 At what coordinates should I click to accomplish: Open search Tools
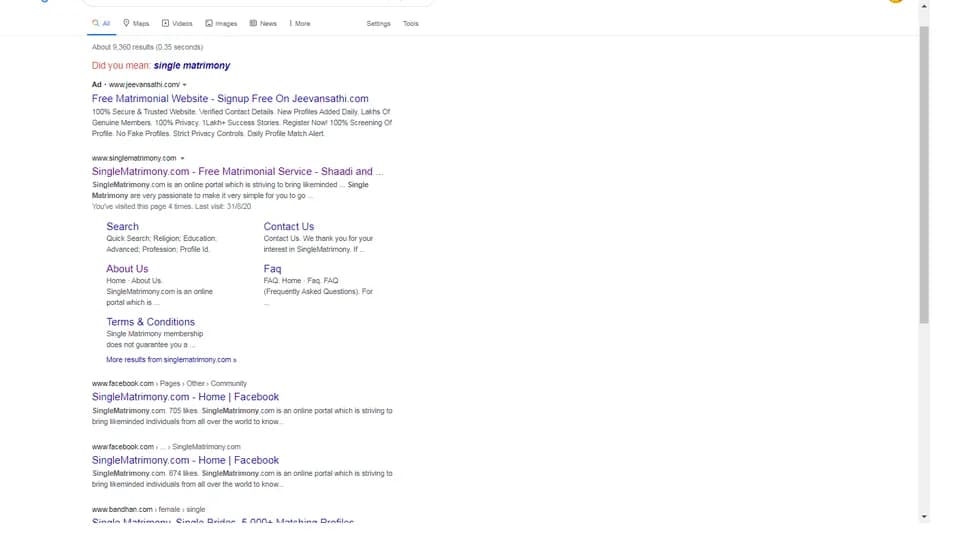tap(411, 23)
